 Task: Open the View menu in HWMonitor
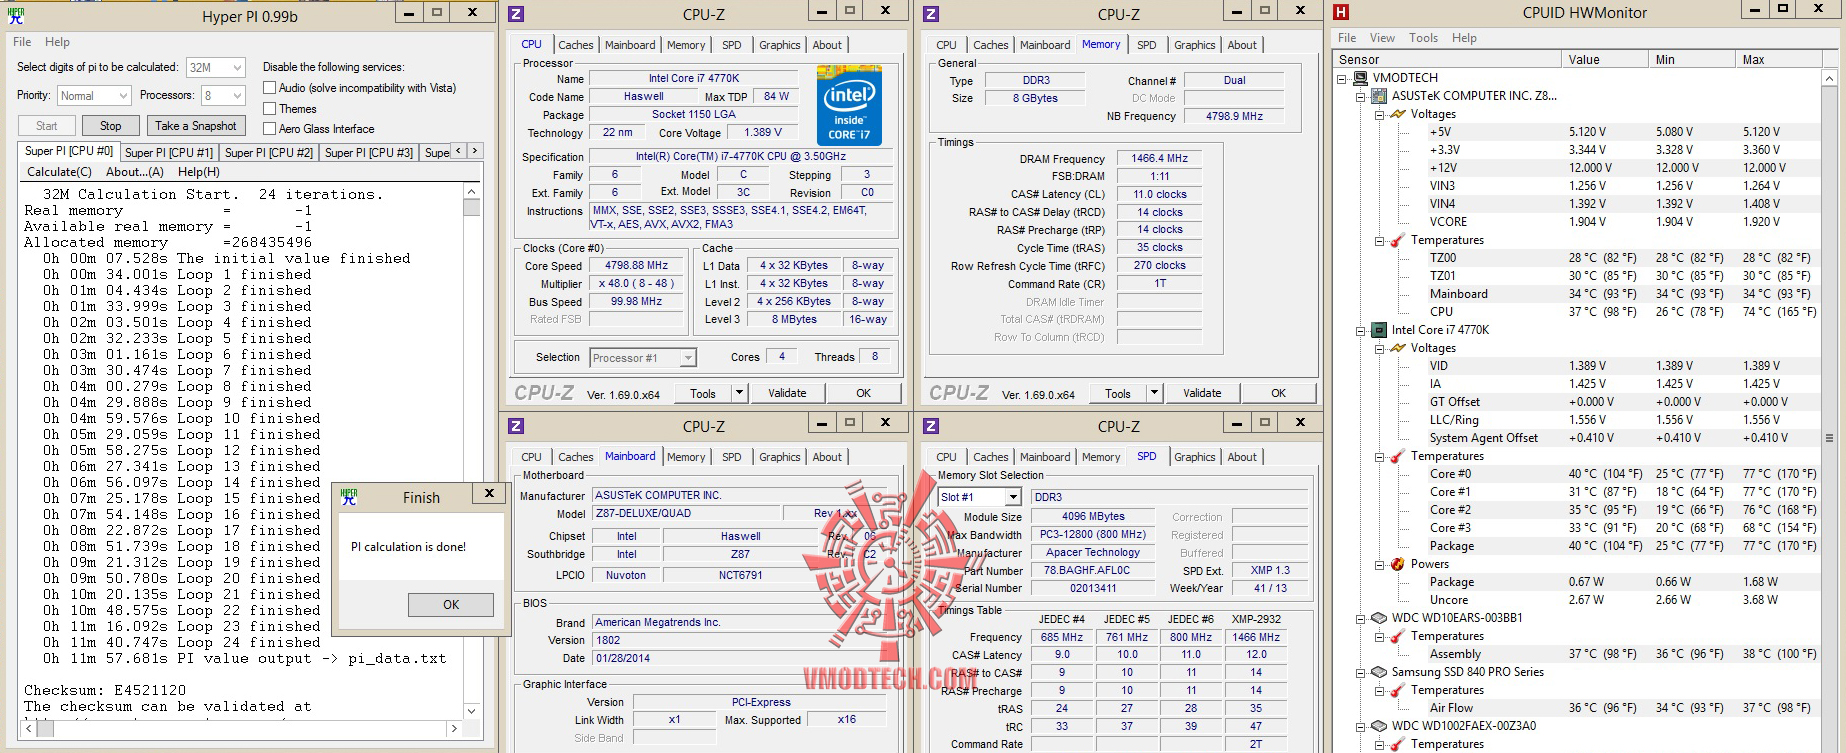point(1382,38)
